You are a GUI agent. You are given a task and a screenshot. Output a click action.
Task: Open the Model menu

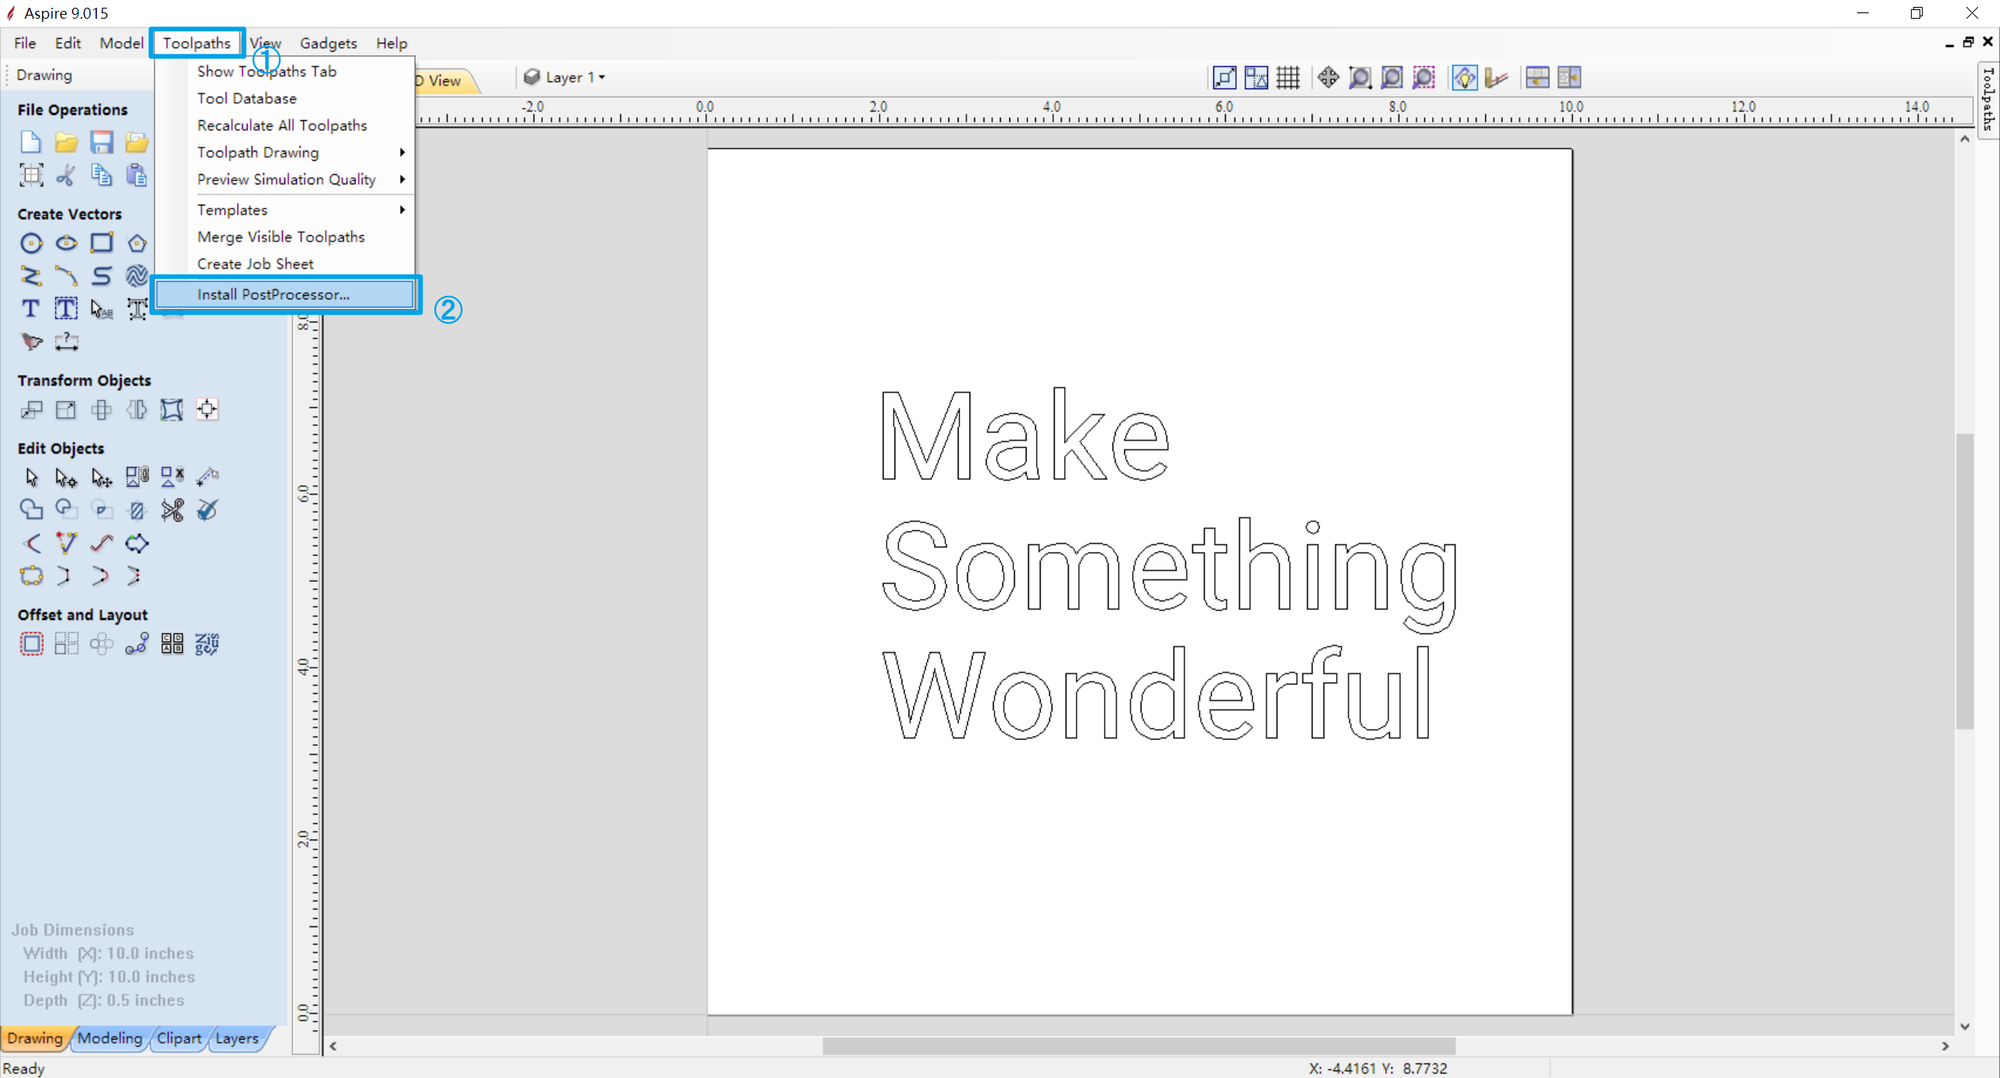tap(121, 43)
